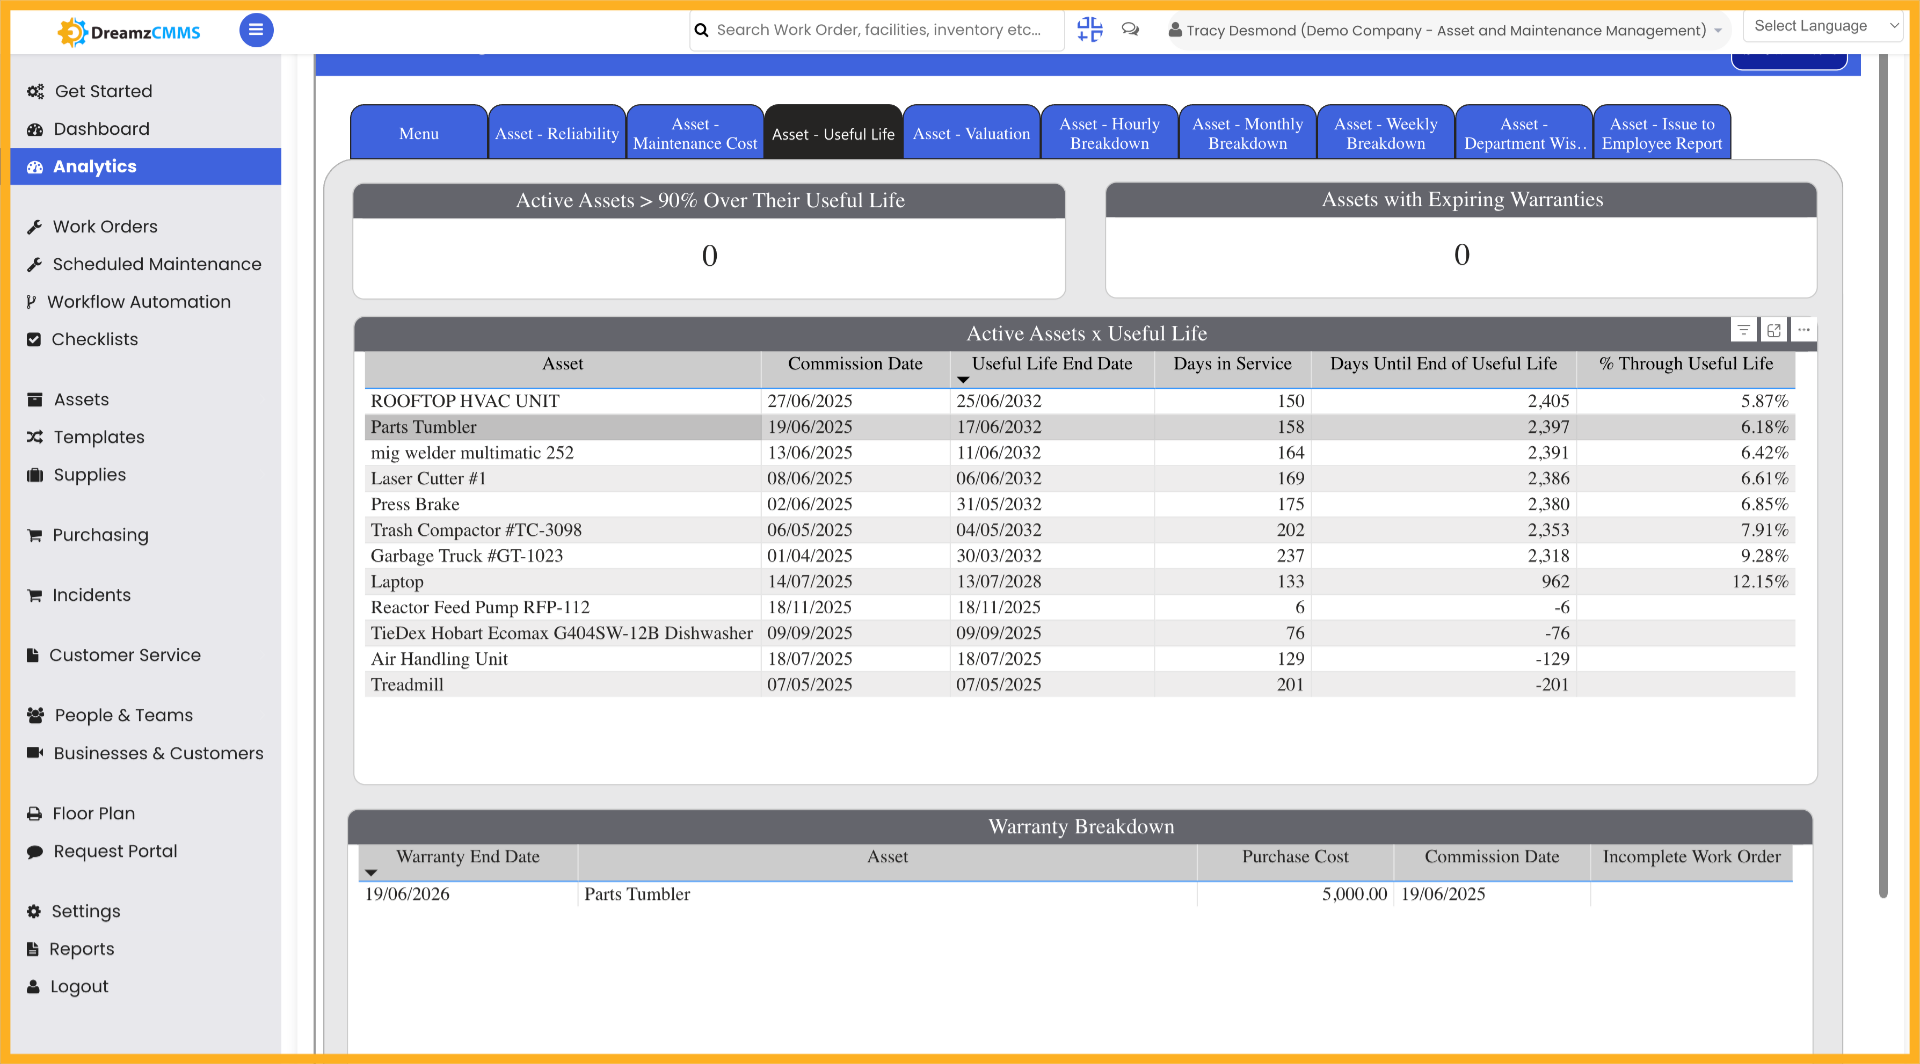This screenshot has height=1064, width=1920.
Task: Open the Select Language dropdown
Action: (1822, 25)
